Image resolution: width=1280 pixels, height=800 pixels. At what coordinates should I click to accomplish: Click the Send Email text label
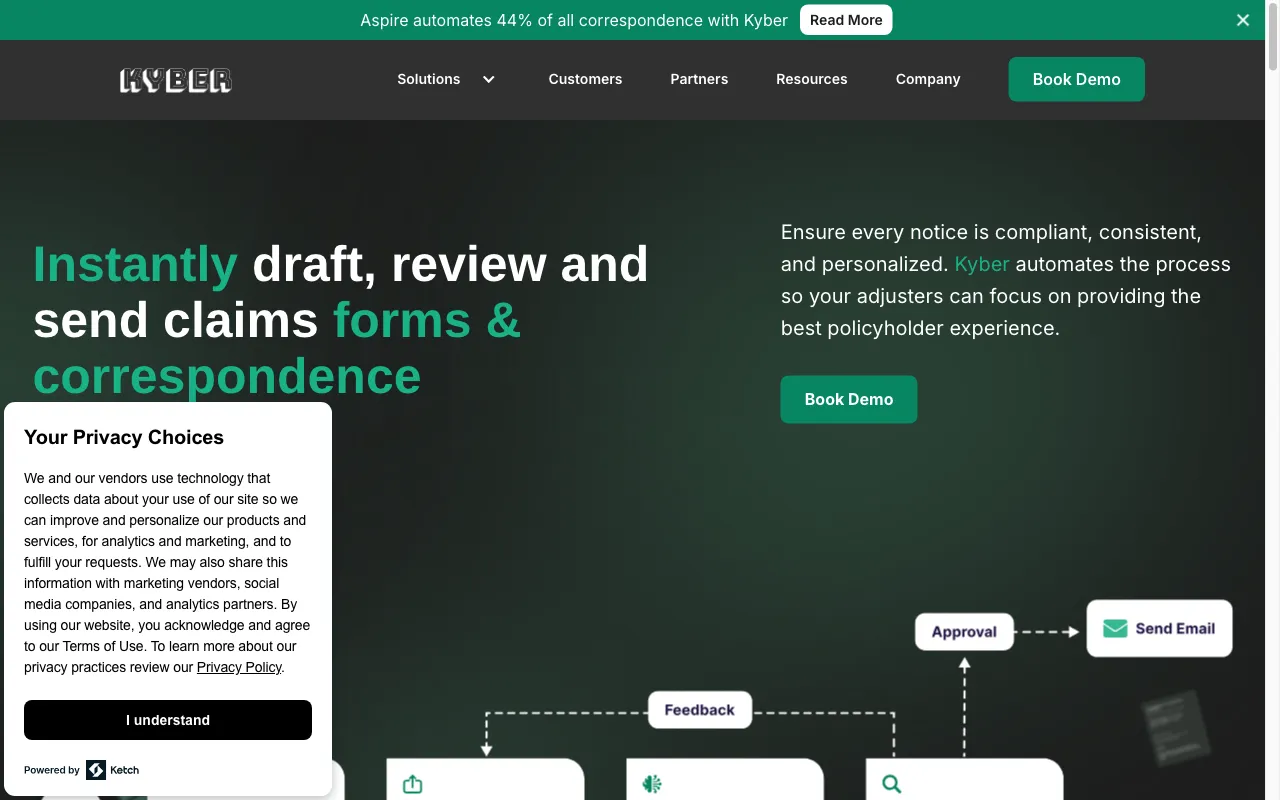(x=1175, y=628)
